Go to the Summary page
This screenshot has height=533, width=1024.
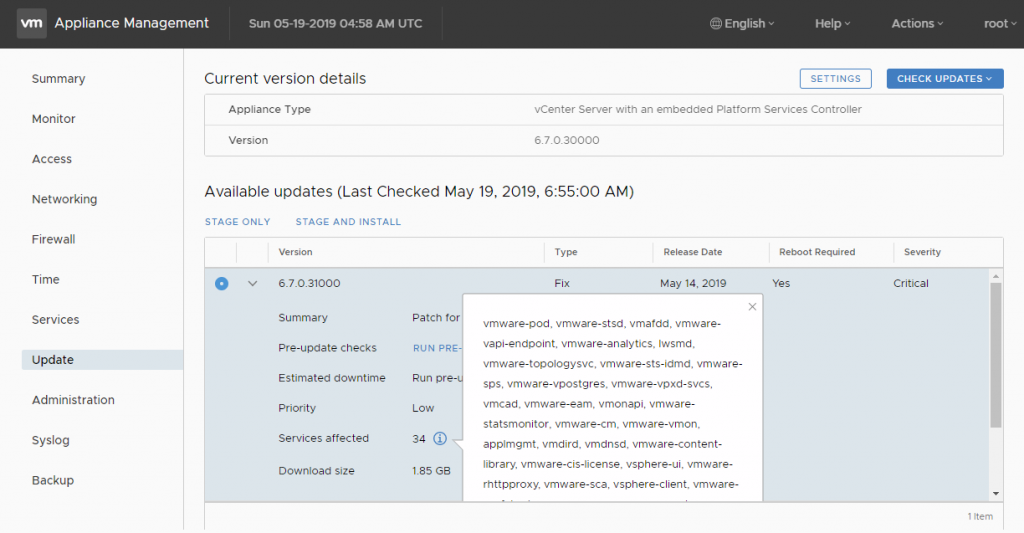click(59, 78)
